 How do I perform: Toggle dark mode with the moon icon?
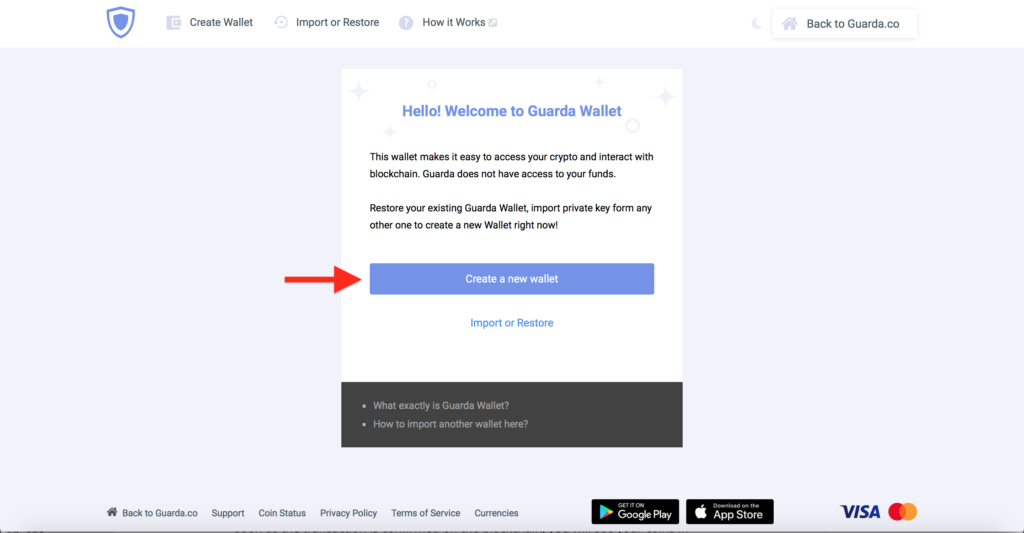click(756, 24)
